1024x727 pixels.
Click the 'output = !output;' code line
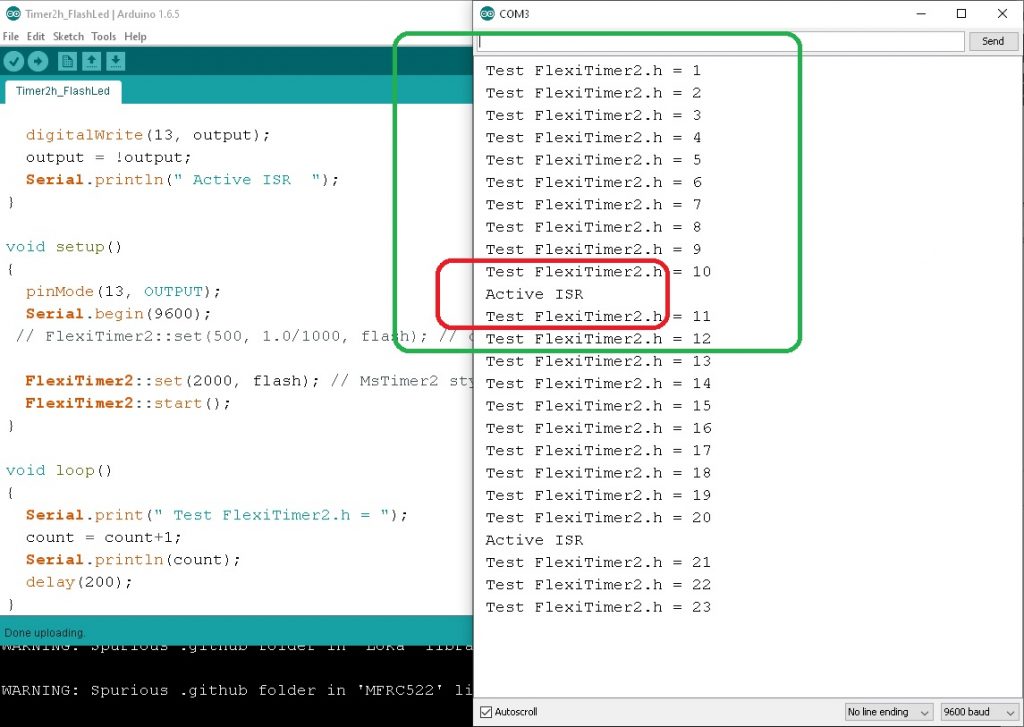click(x=108, y=157)
